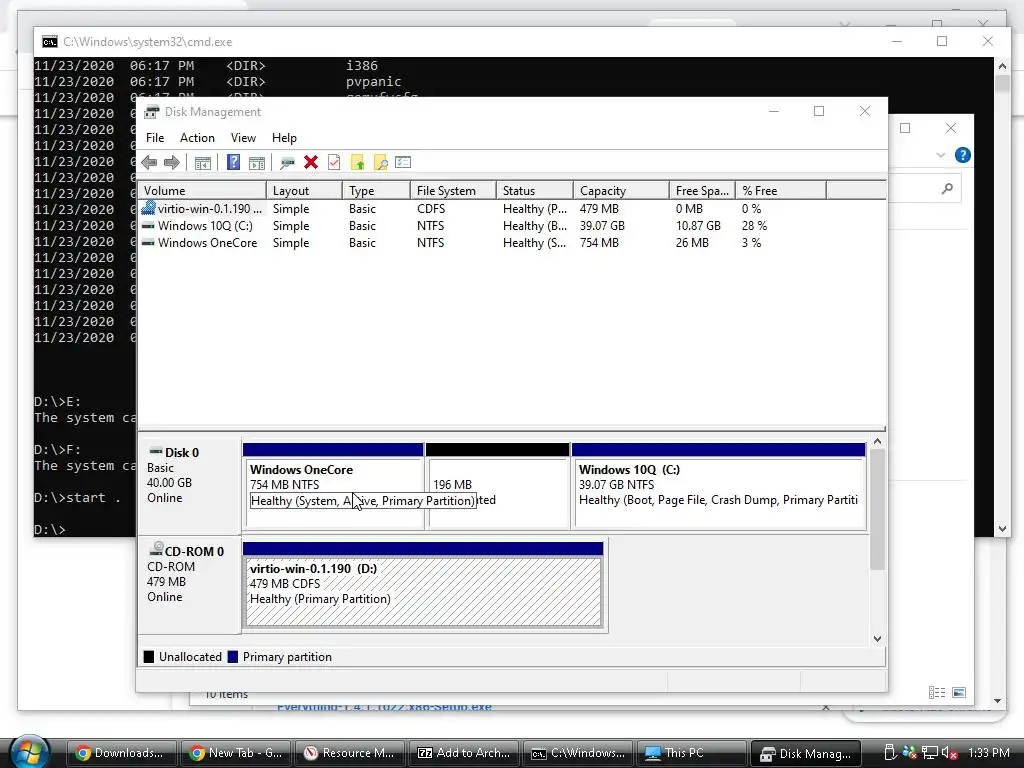Toggle the console tree show/hide icon
This screenshot has width=1024, height=768.
[203, 163]
